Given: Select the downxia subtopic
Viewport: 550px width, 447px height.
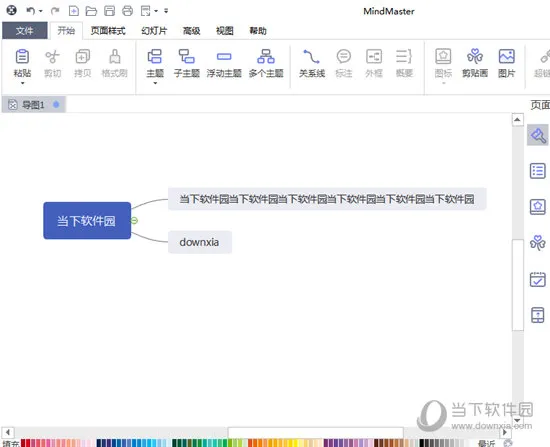Looking at the screenshot, I should (x=200, y=242).
